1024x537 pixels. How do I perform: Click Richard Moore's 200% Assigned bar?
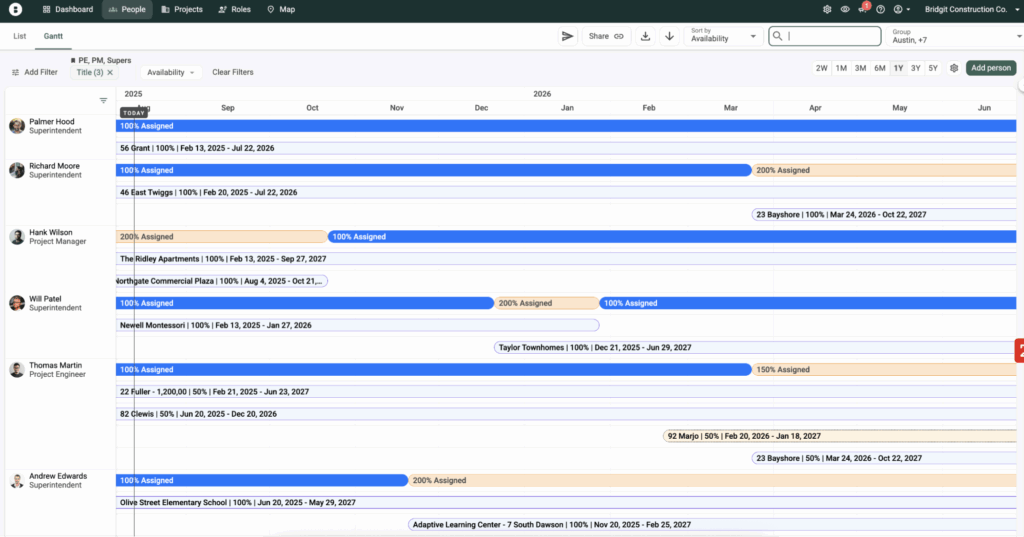(x=884, y=171)
